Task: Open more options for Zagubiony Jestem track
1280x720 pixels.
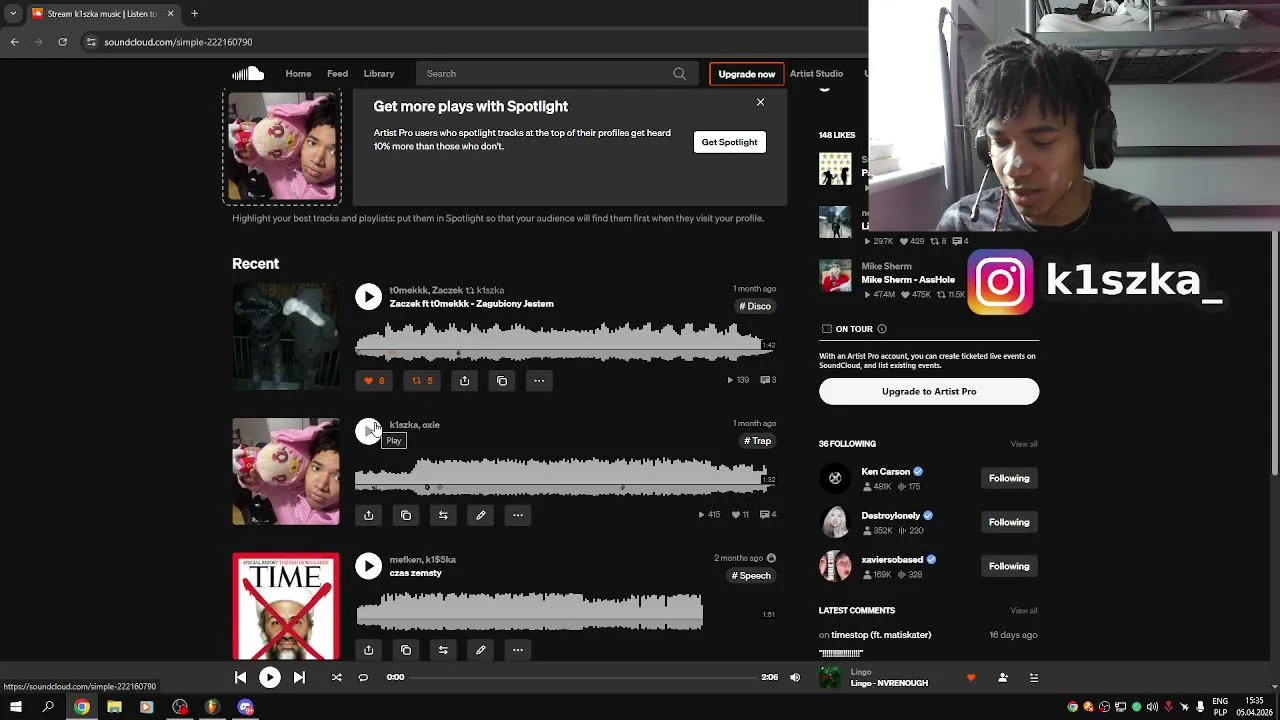Action: 539,380
